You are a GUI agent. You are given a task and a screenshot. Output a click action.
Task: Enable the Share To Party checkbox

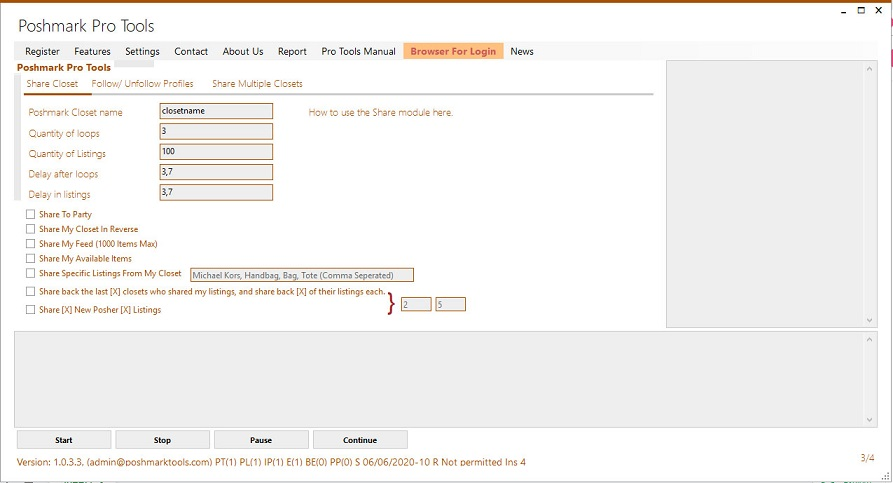point(30,215)
